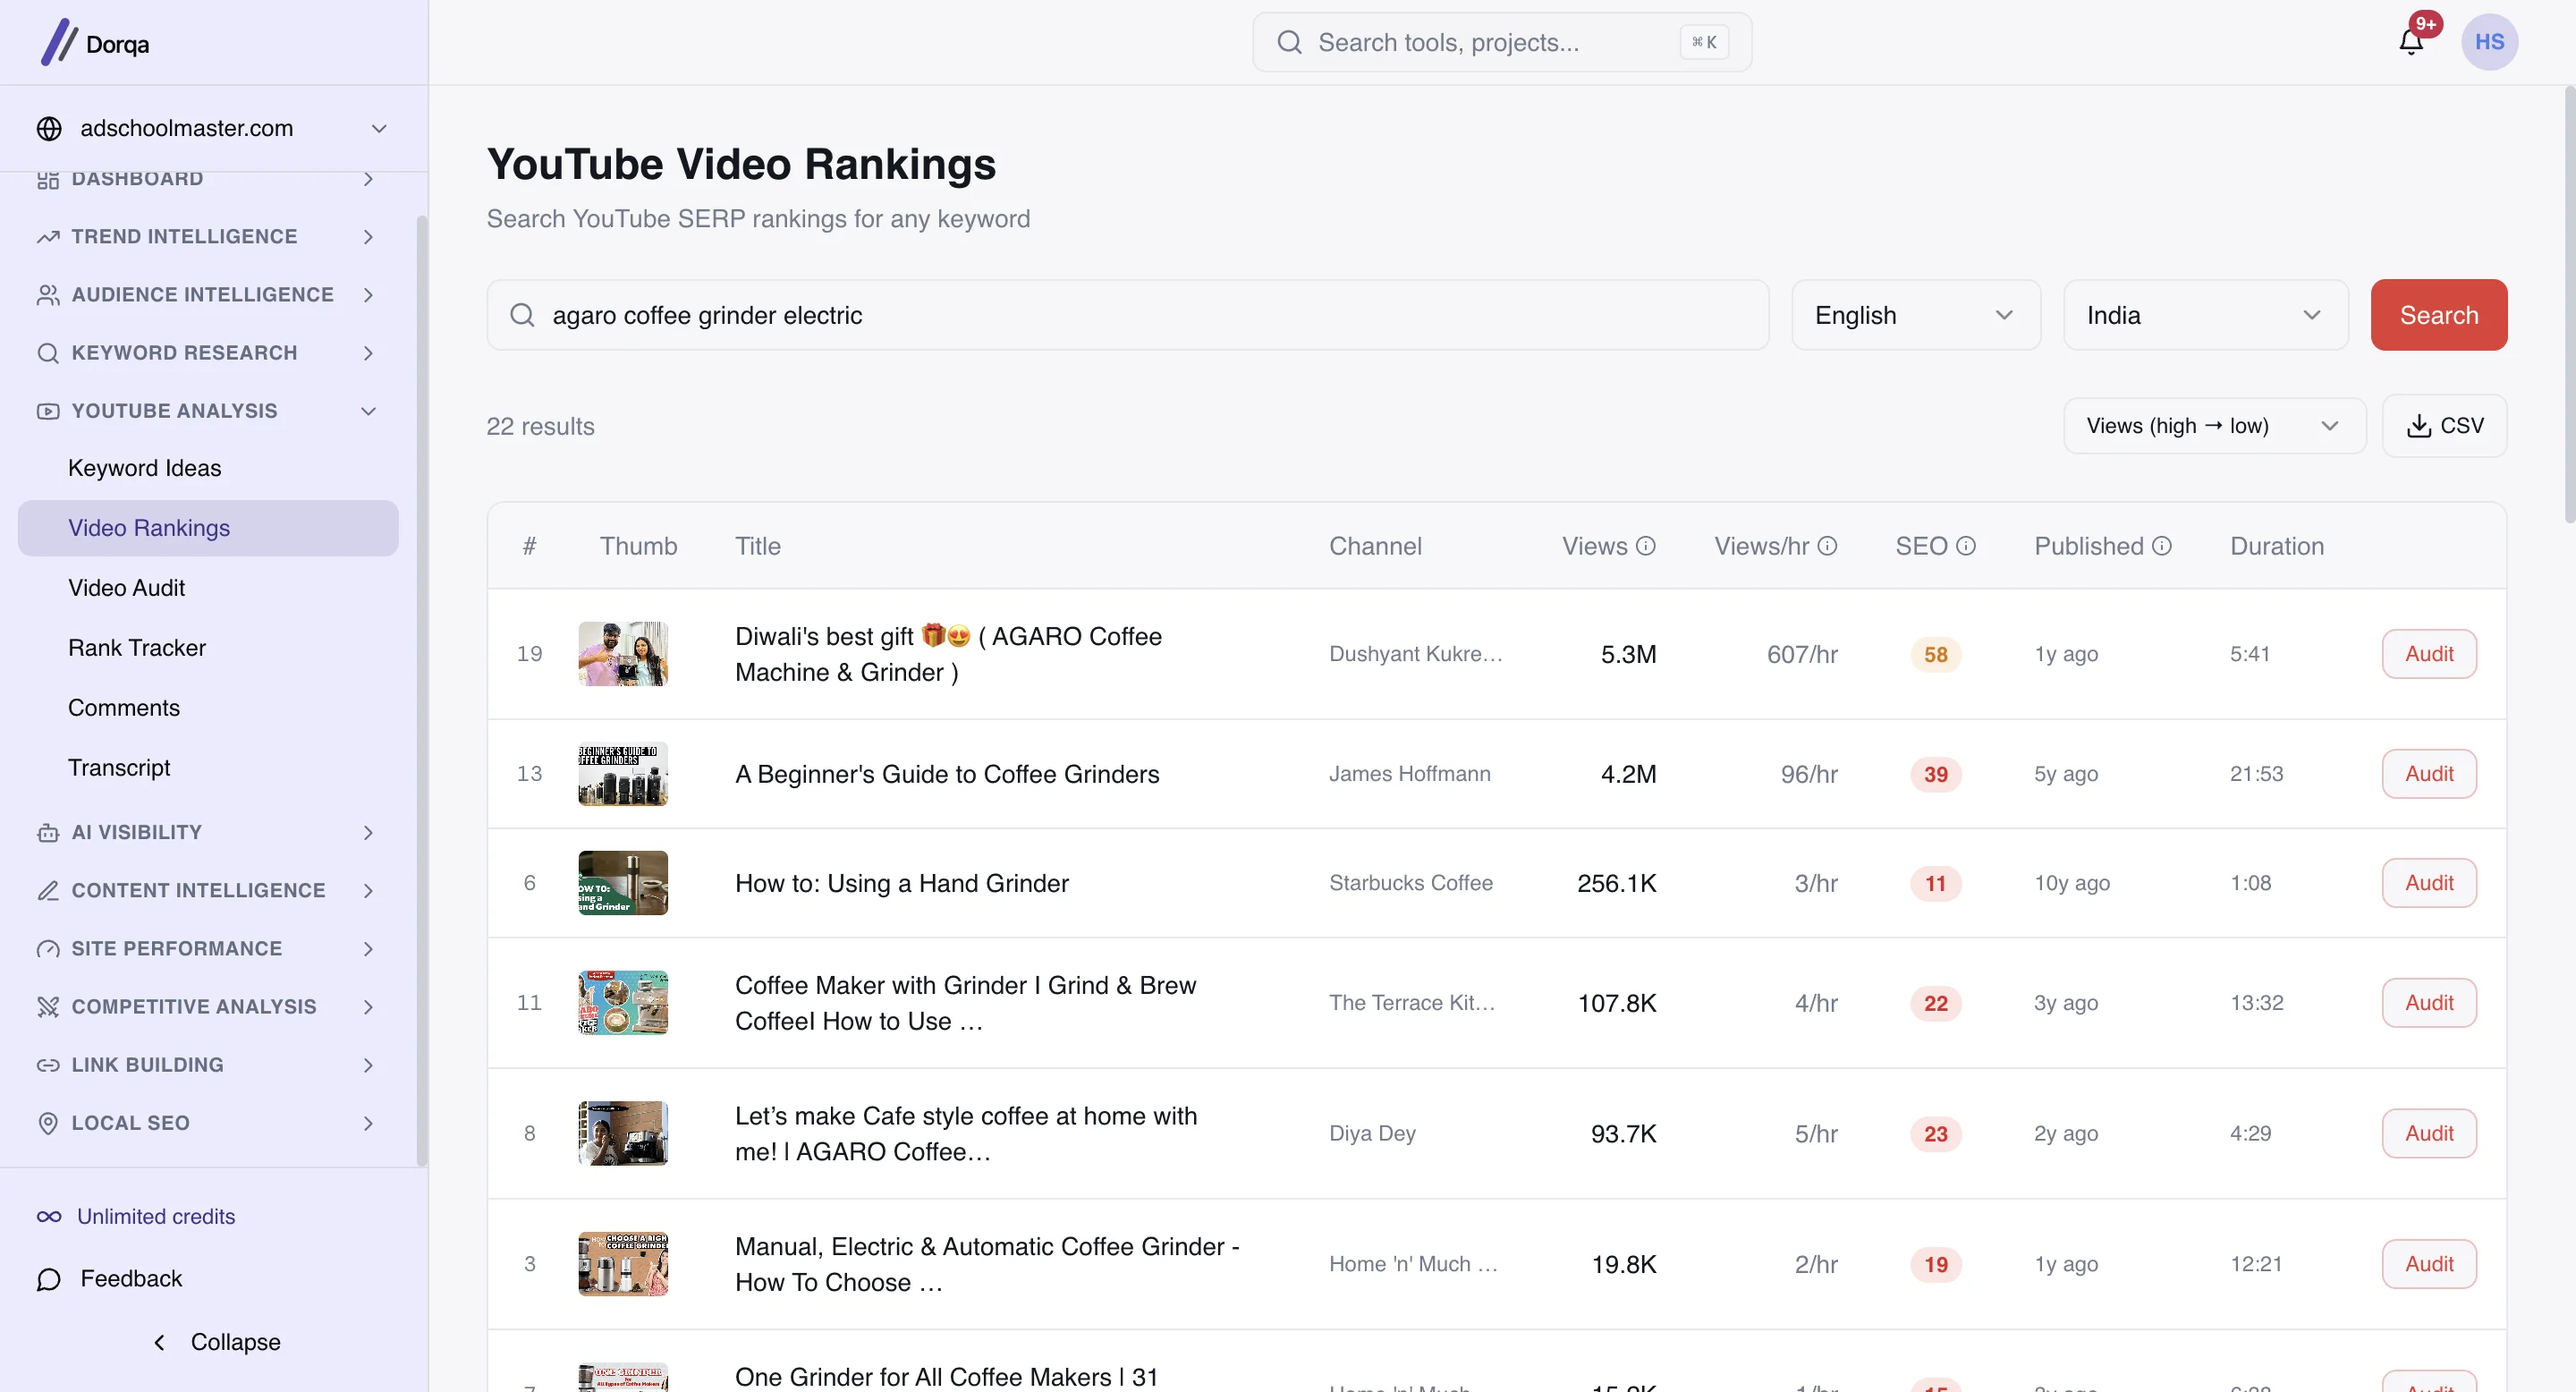Click the global search magnifier icon
This screenshot has height=1392, width=2576.
(x=1290, y=42)
